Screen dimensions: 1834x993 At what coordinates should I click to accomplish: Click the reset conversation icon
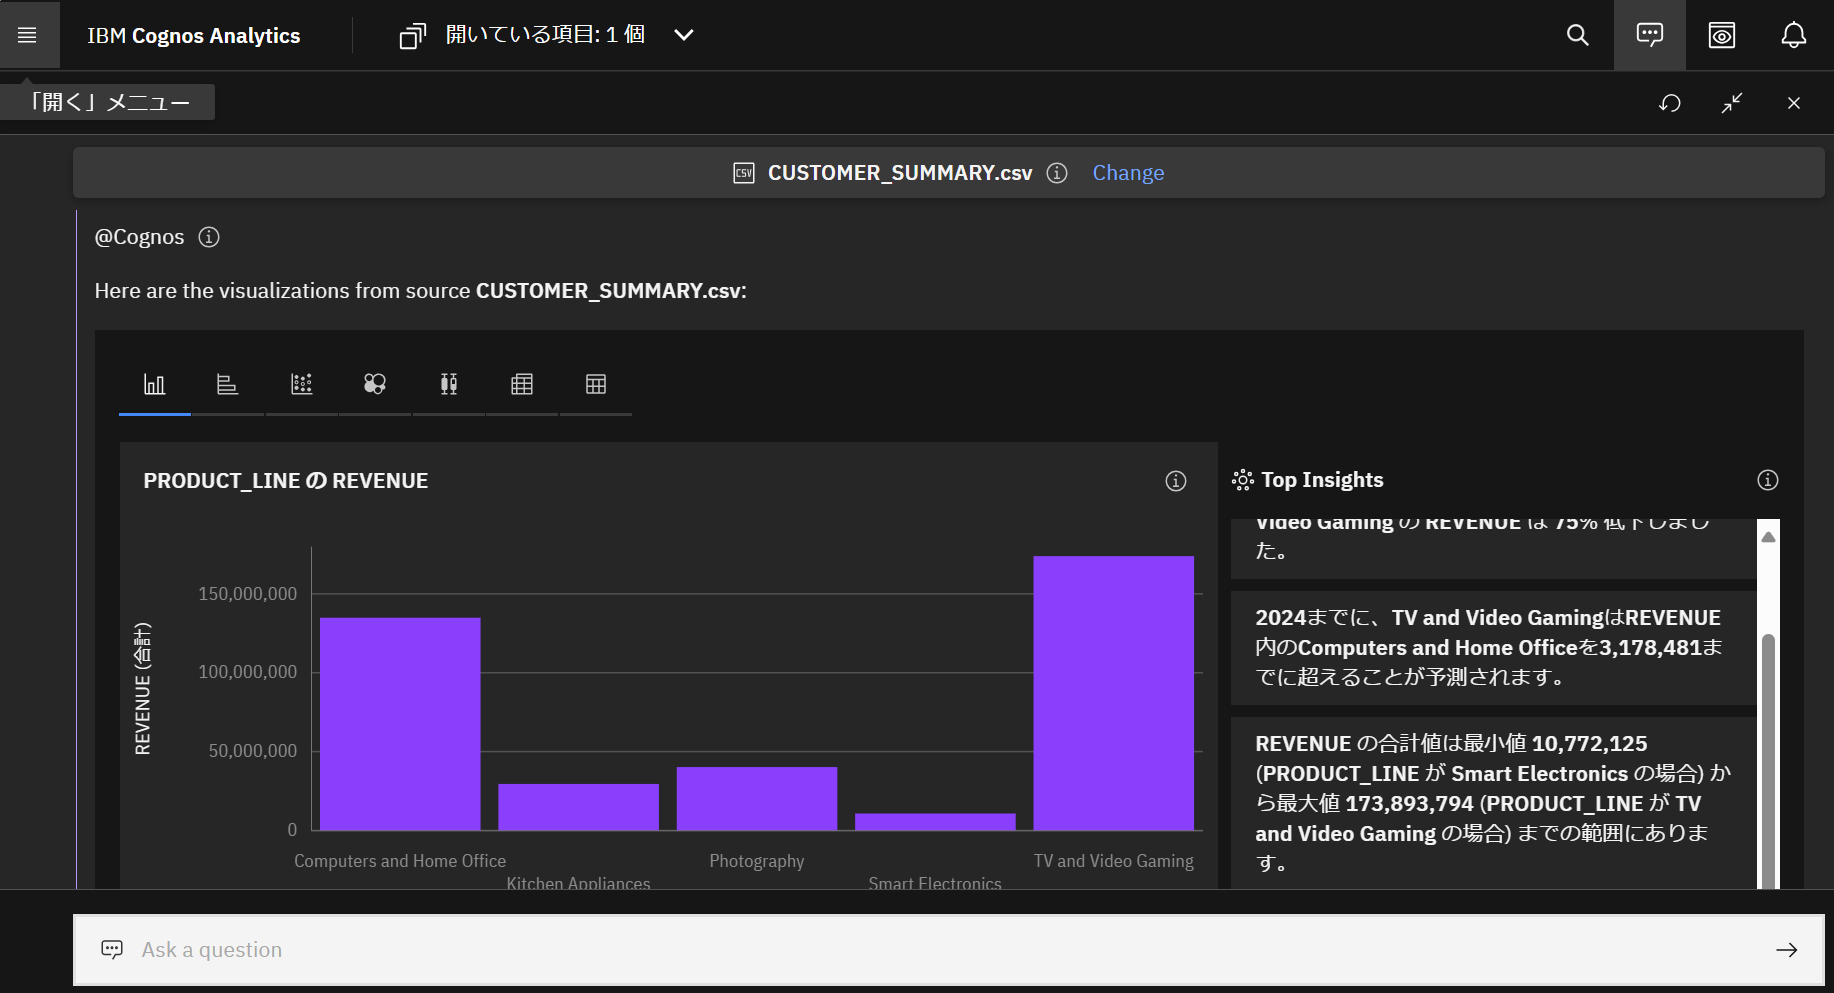tap(1670, 103)
